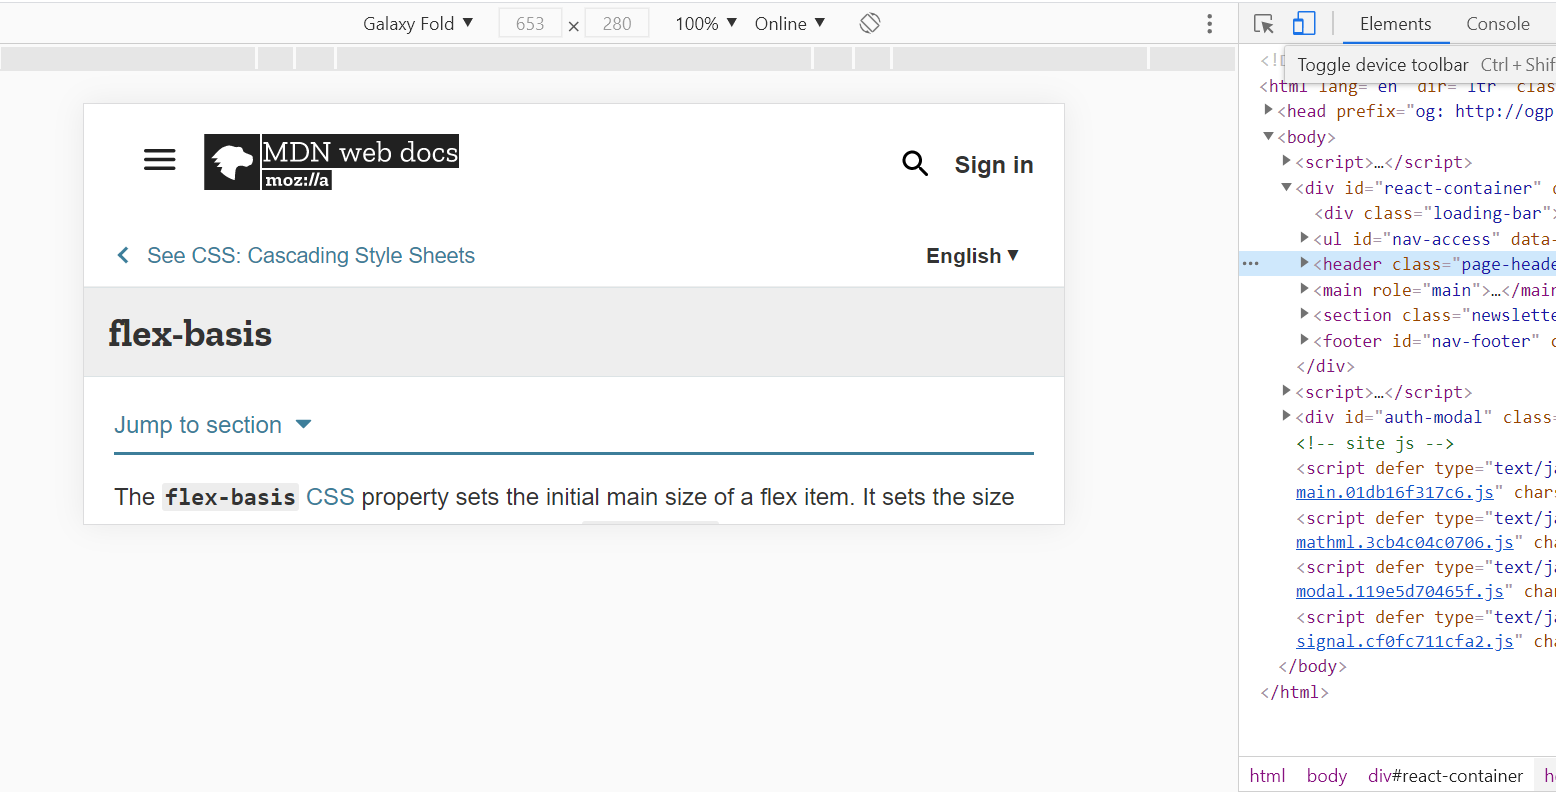Image resolution: width=1556 pixels, height=792 pixels.
Task: Toggle the device toolbar icon
Action: pos(1304,23)
